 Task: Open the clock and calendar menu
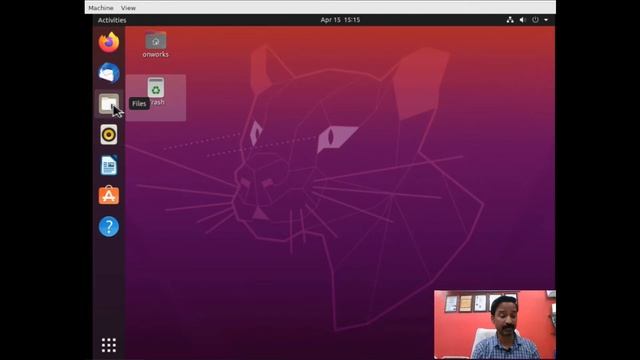(x=340, y=20)
